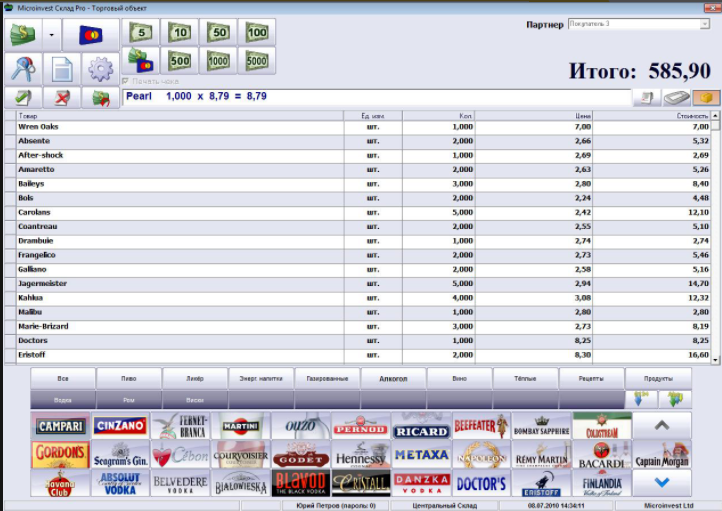Select the Jagermeister row in the list
This screenshot has width=722, height=511.
tap(180, 284)
